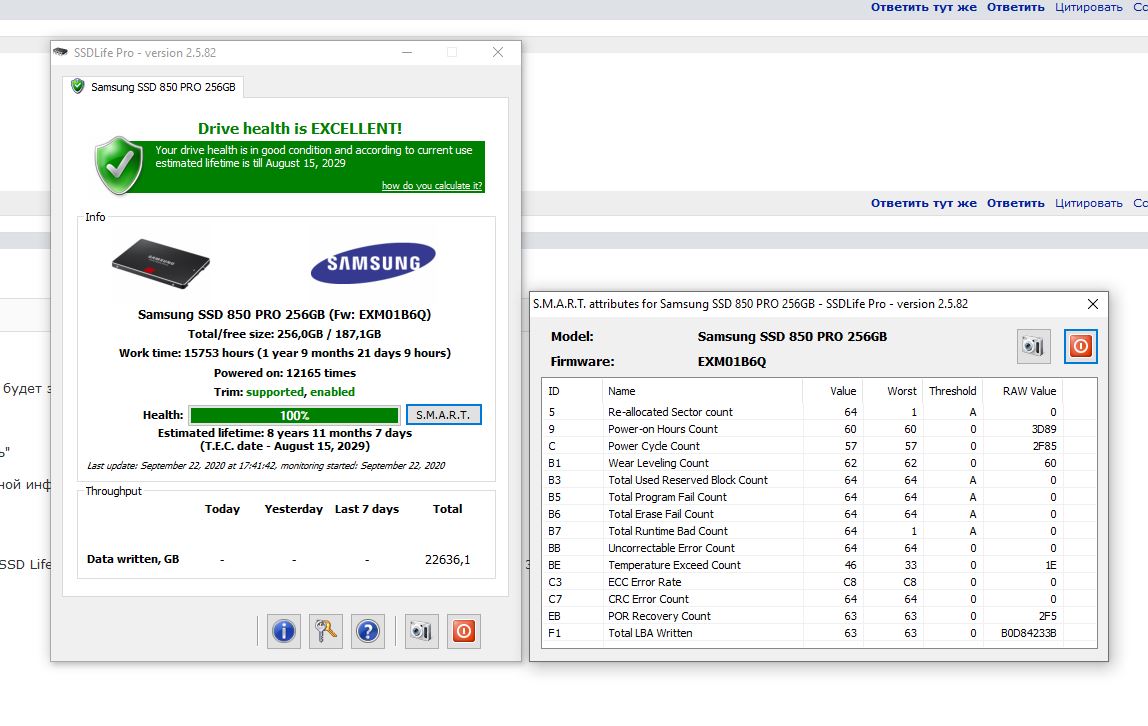Click camera screenshot icon in S.M.A.R.T. window
The width and height of the screenshot is (1148, 726).
click(x=1034, y=346)
